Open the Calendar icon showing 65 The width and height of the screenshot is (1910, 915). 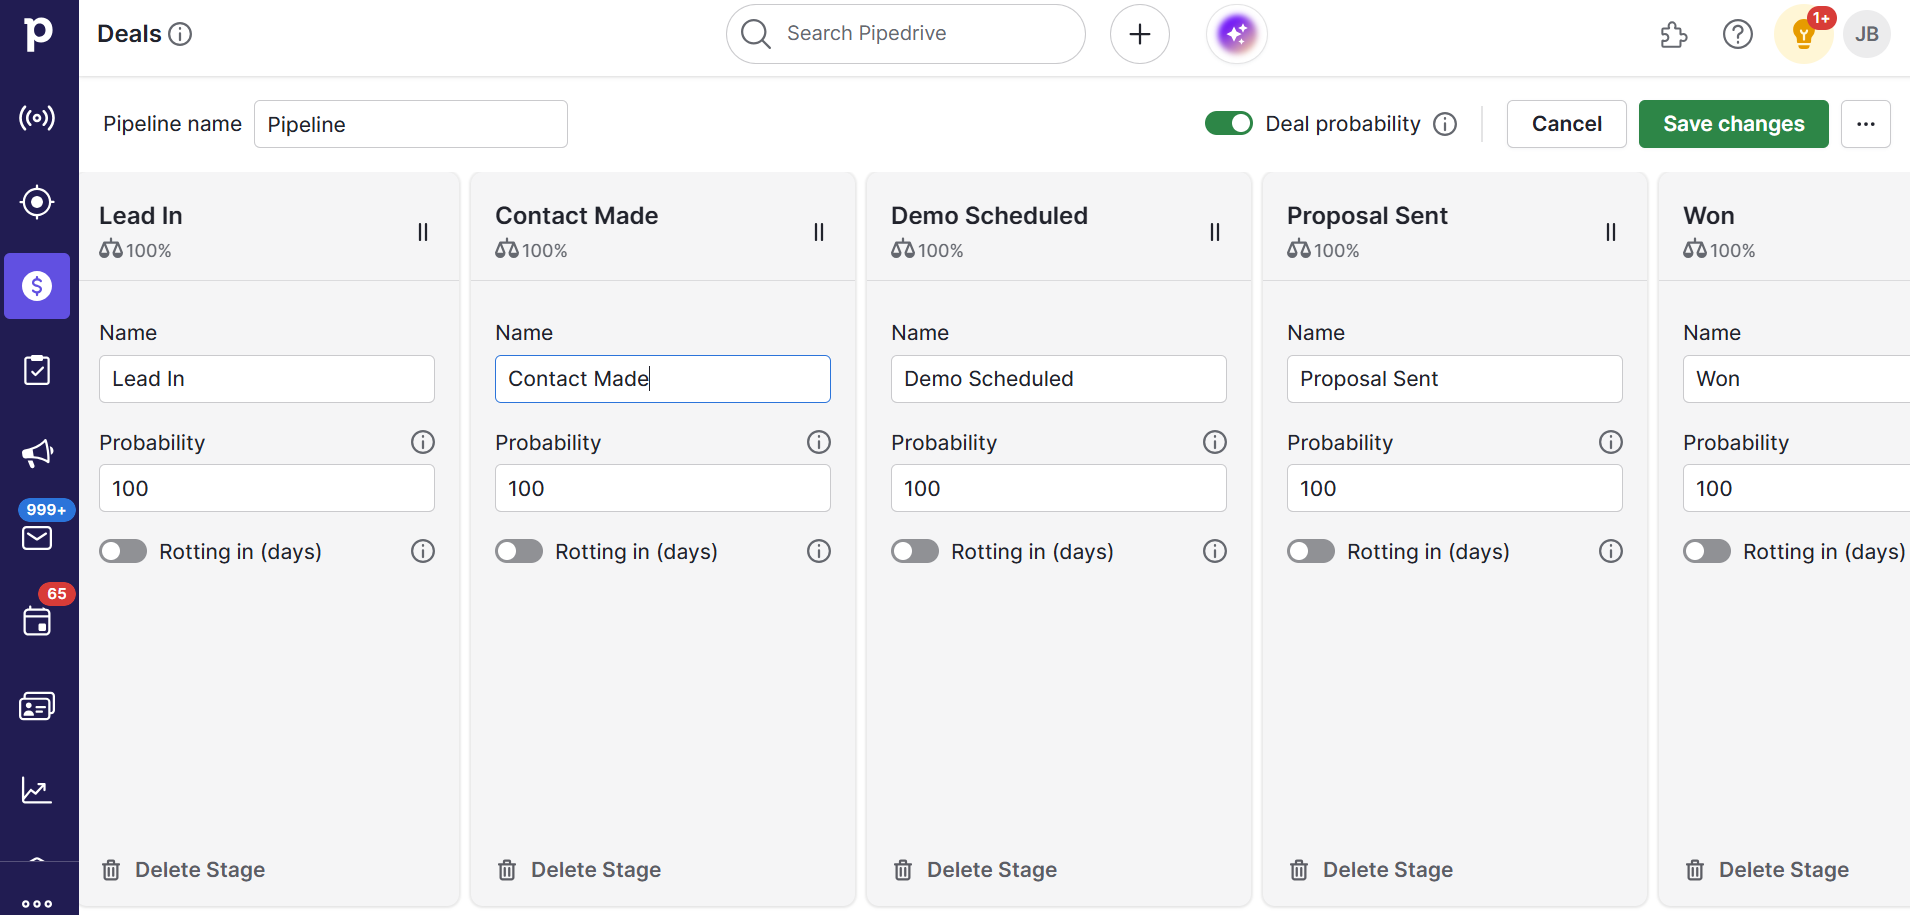click(37, 621)
